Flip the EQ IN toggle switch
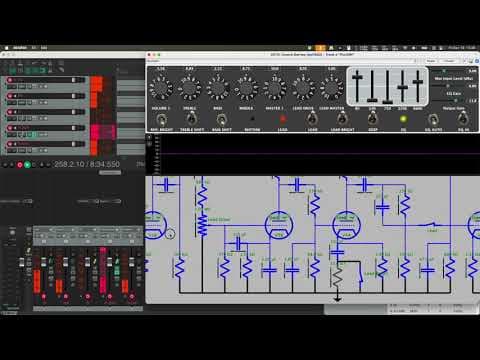This screenshot has height=360, width=480. [463, 118]
